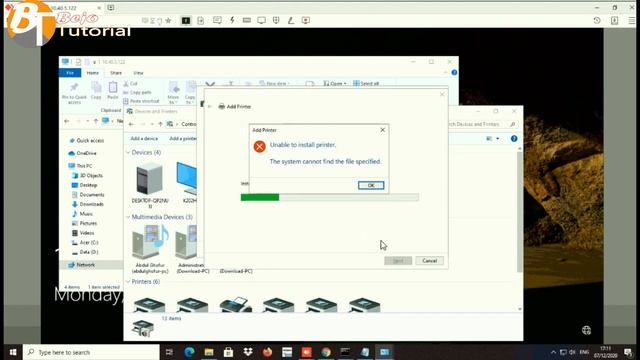This screenshot has height=360, width=640.
Task: Open the New item dropdown
Action: [274, 84]
